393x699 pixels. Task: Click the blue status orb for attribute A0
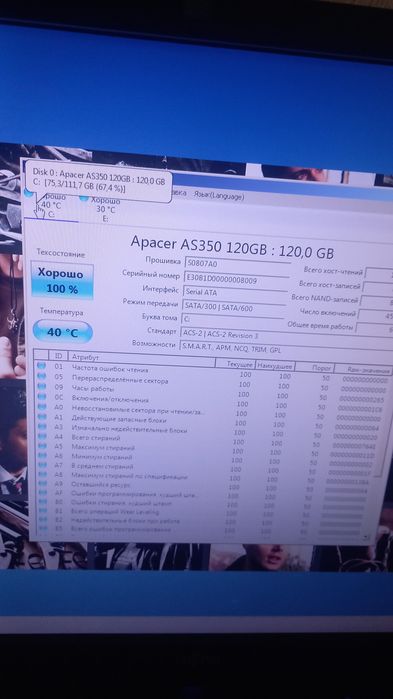[x=42, y=407]
